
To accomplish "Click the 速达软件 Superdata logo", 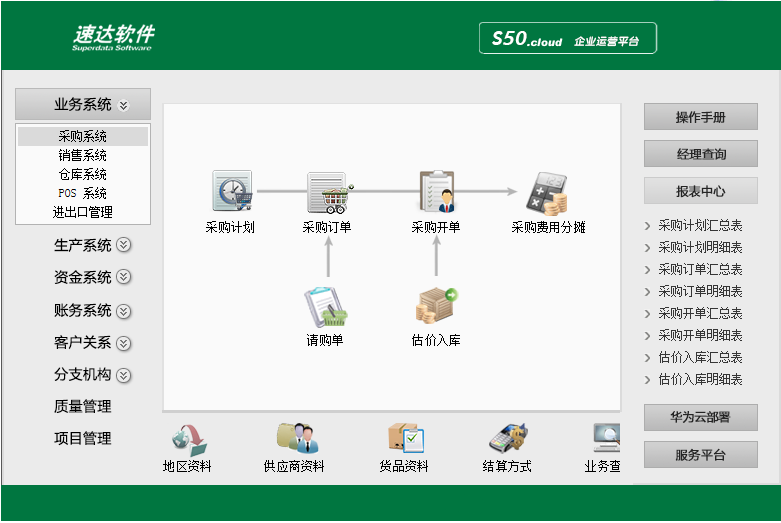I will (x=113, y=37).
